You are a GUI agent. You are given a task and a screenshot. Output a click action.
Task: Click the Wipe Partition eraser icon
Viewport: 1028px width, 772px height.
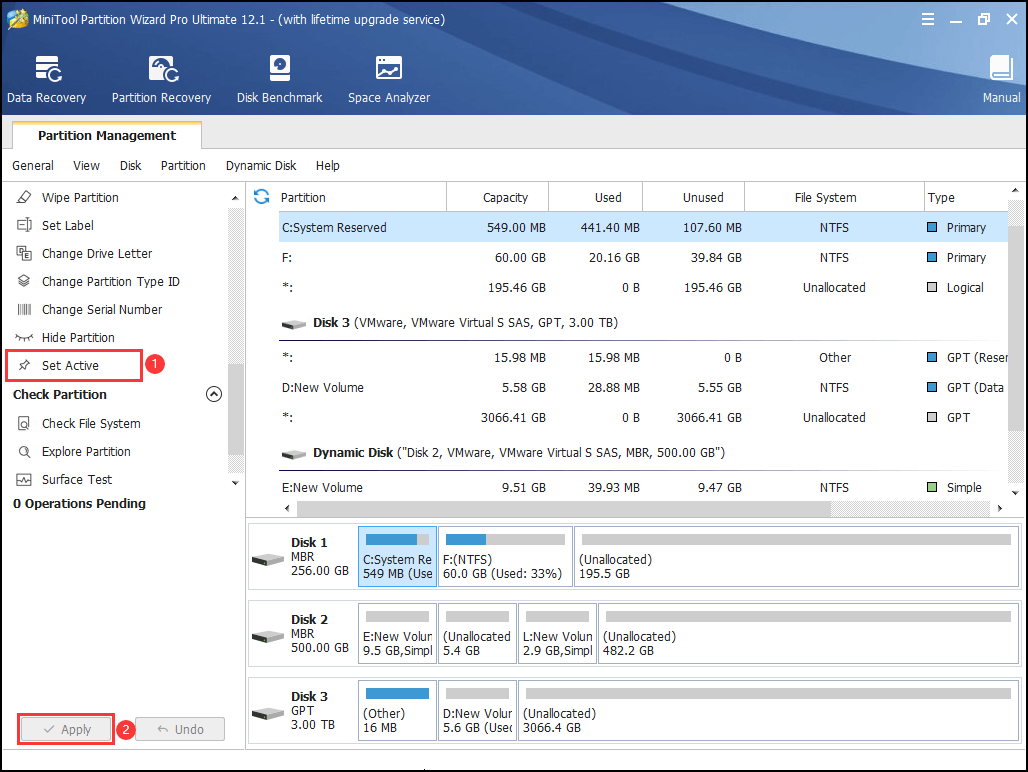[24, 197]
